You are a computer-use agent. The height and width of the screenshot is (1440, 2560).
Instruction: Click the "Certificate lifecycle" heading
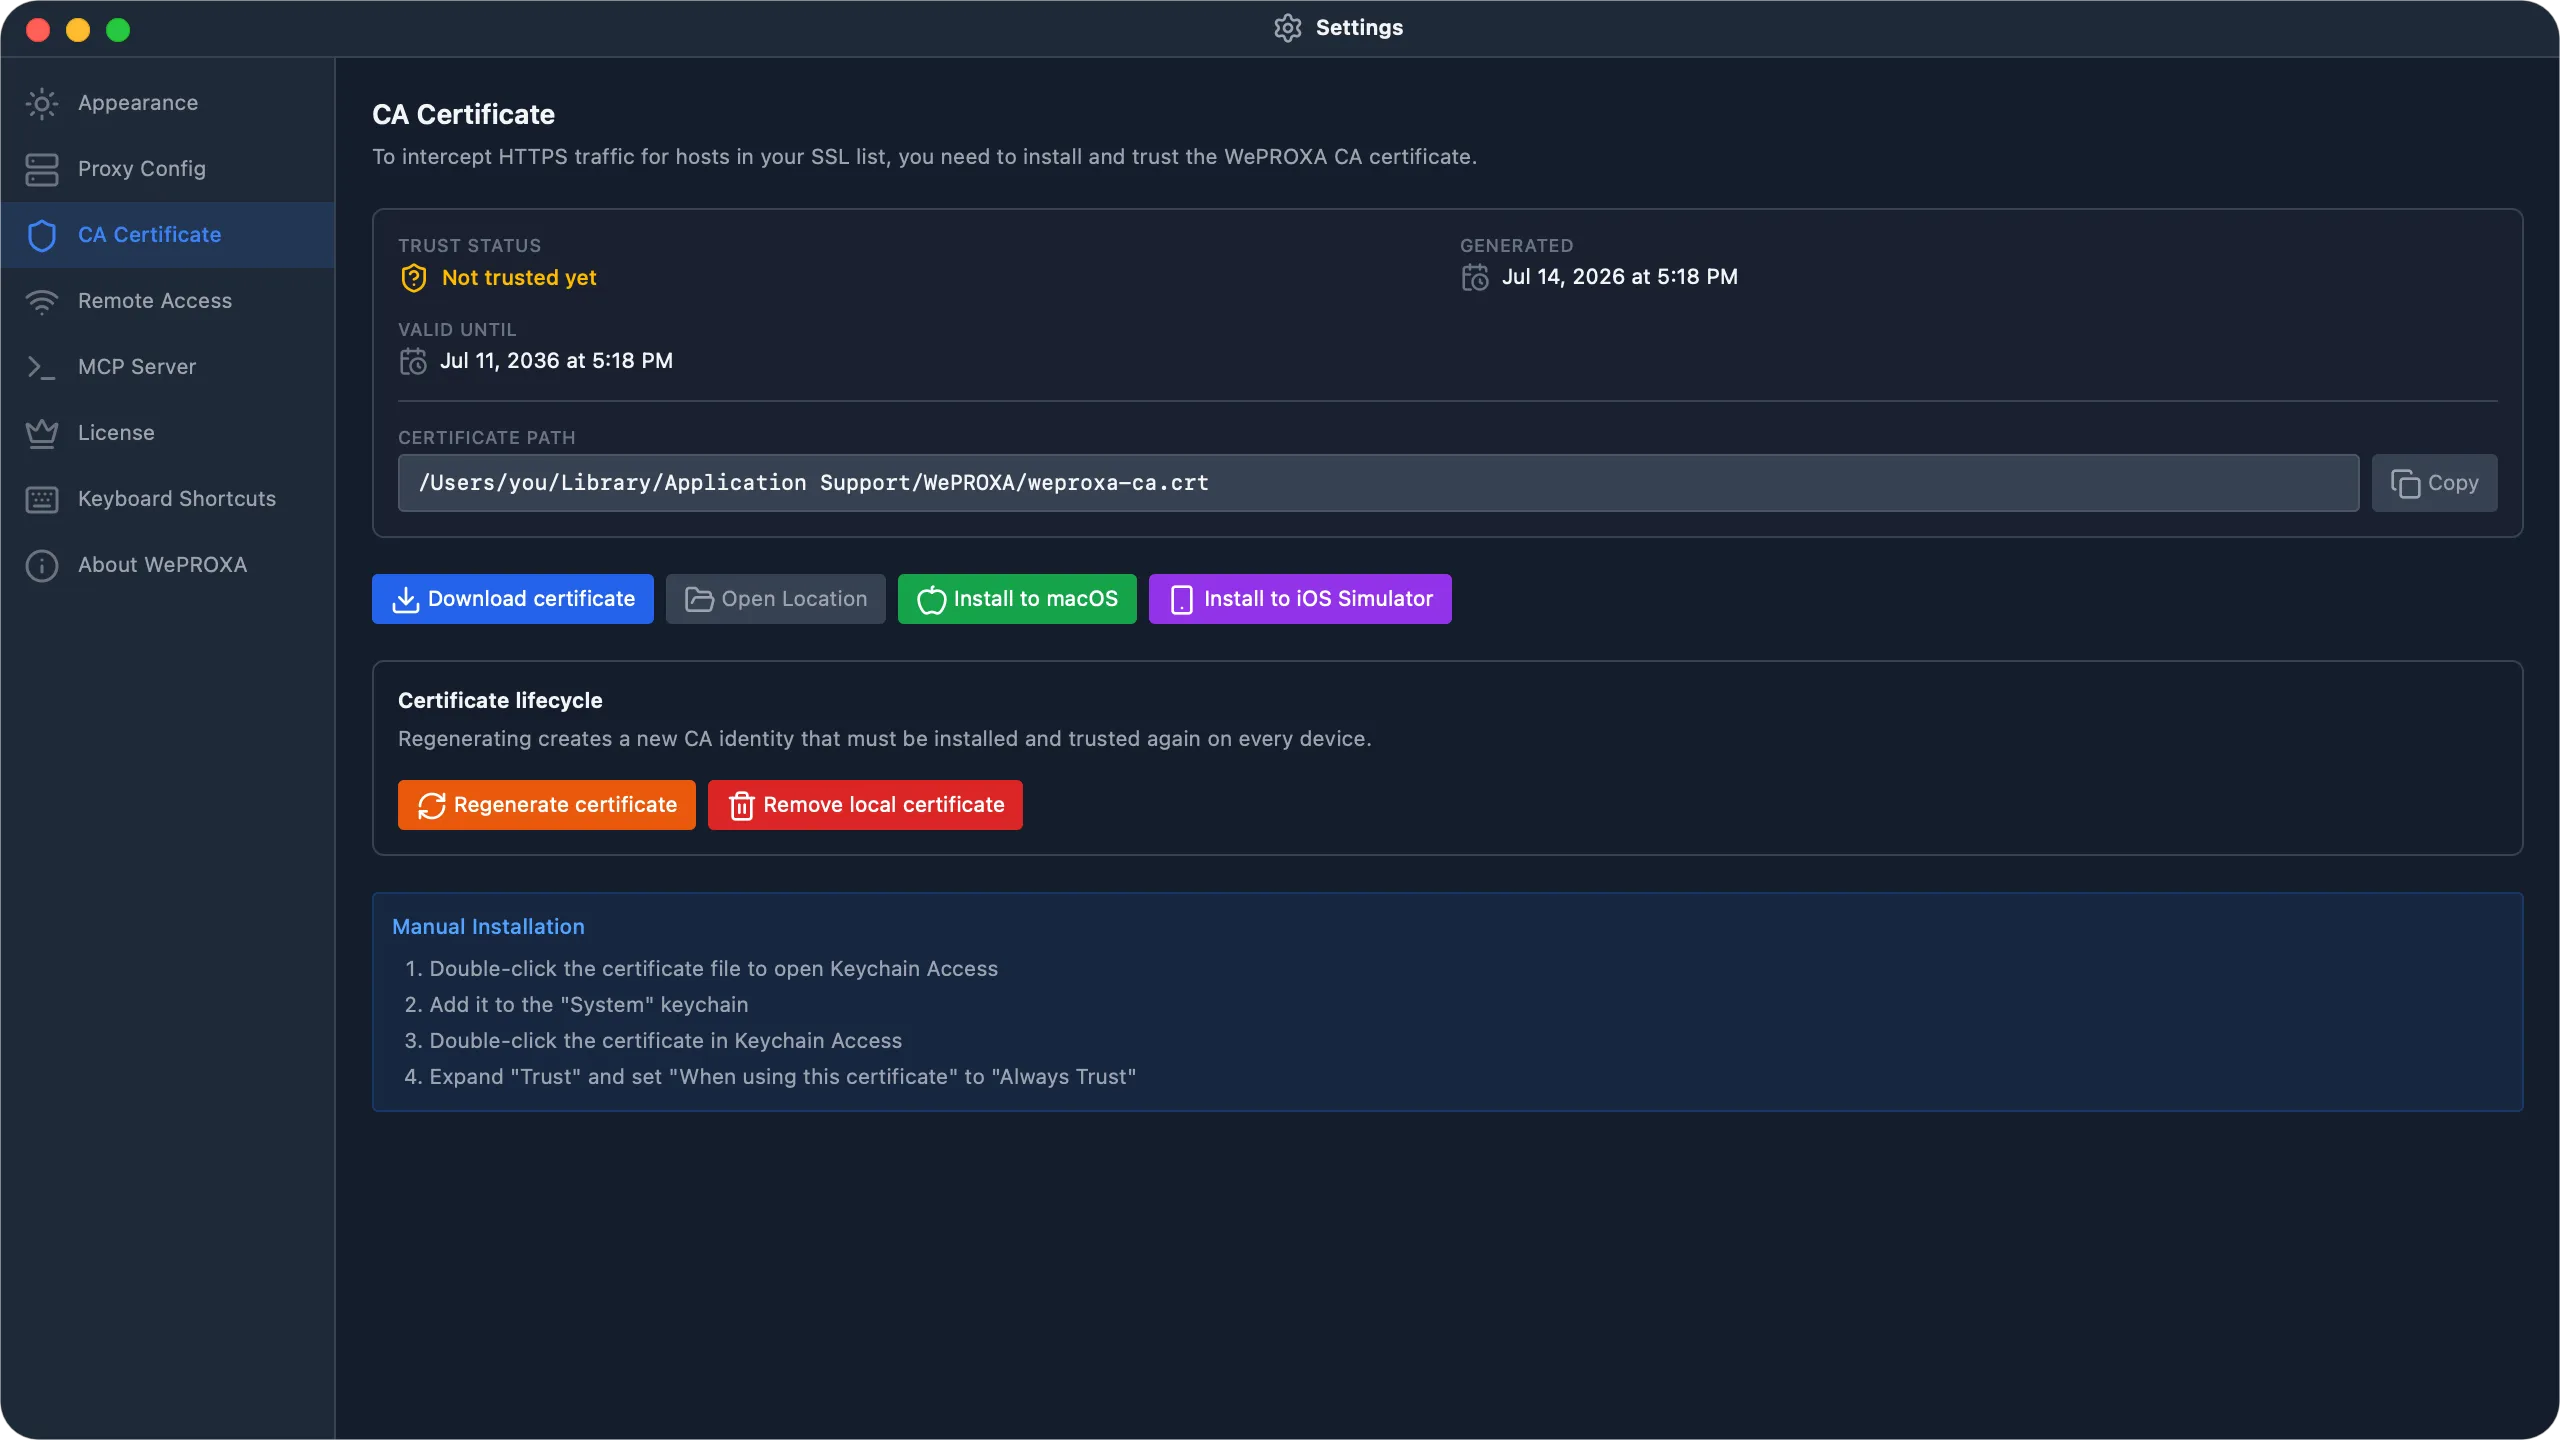tap(500, 701)
